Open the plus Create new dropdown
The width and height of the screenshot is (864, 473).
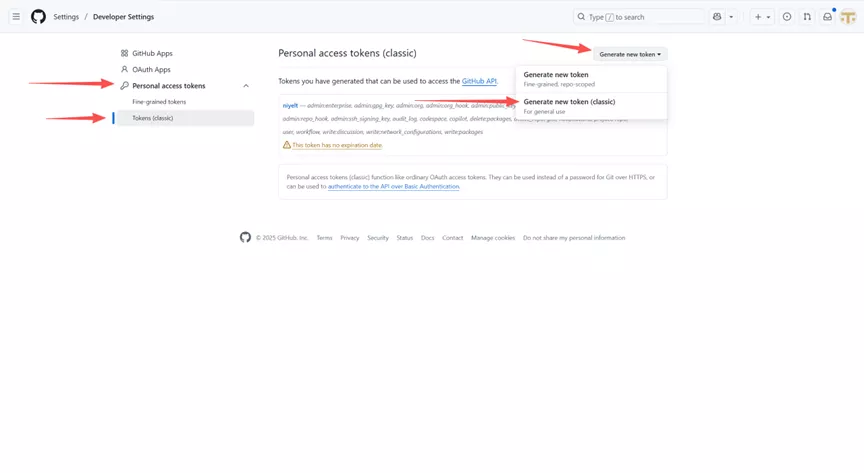pyautogui.click(x=762, y=17)
